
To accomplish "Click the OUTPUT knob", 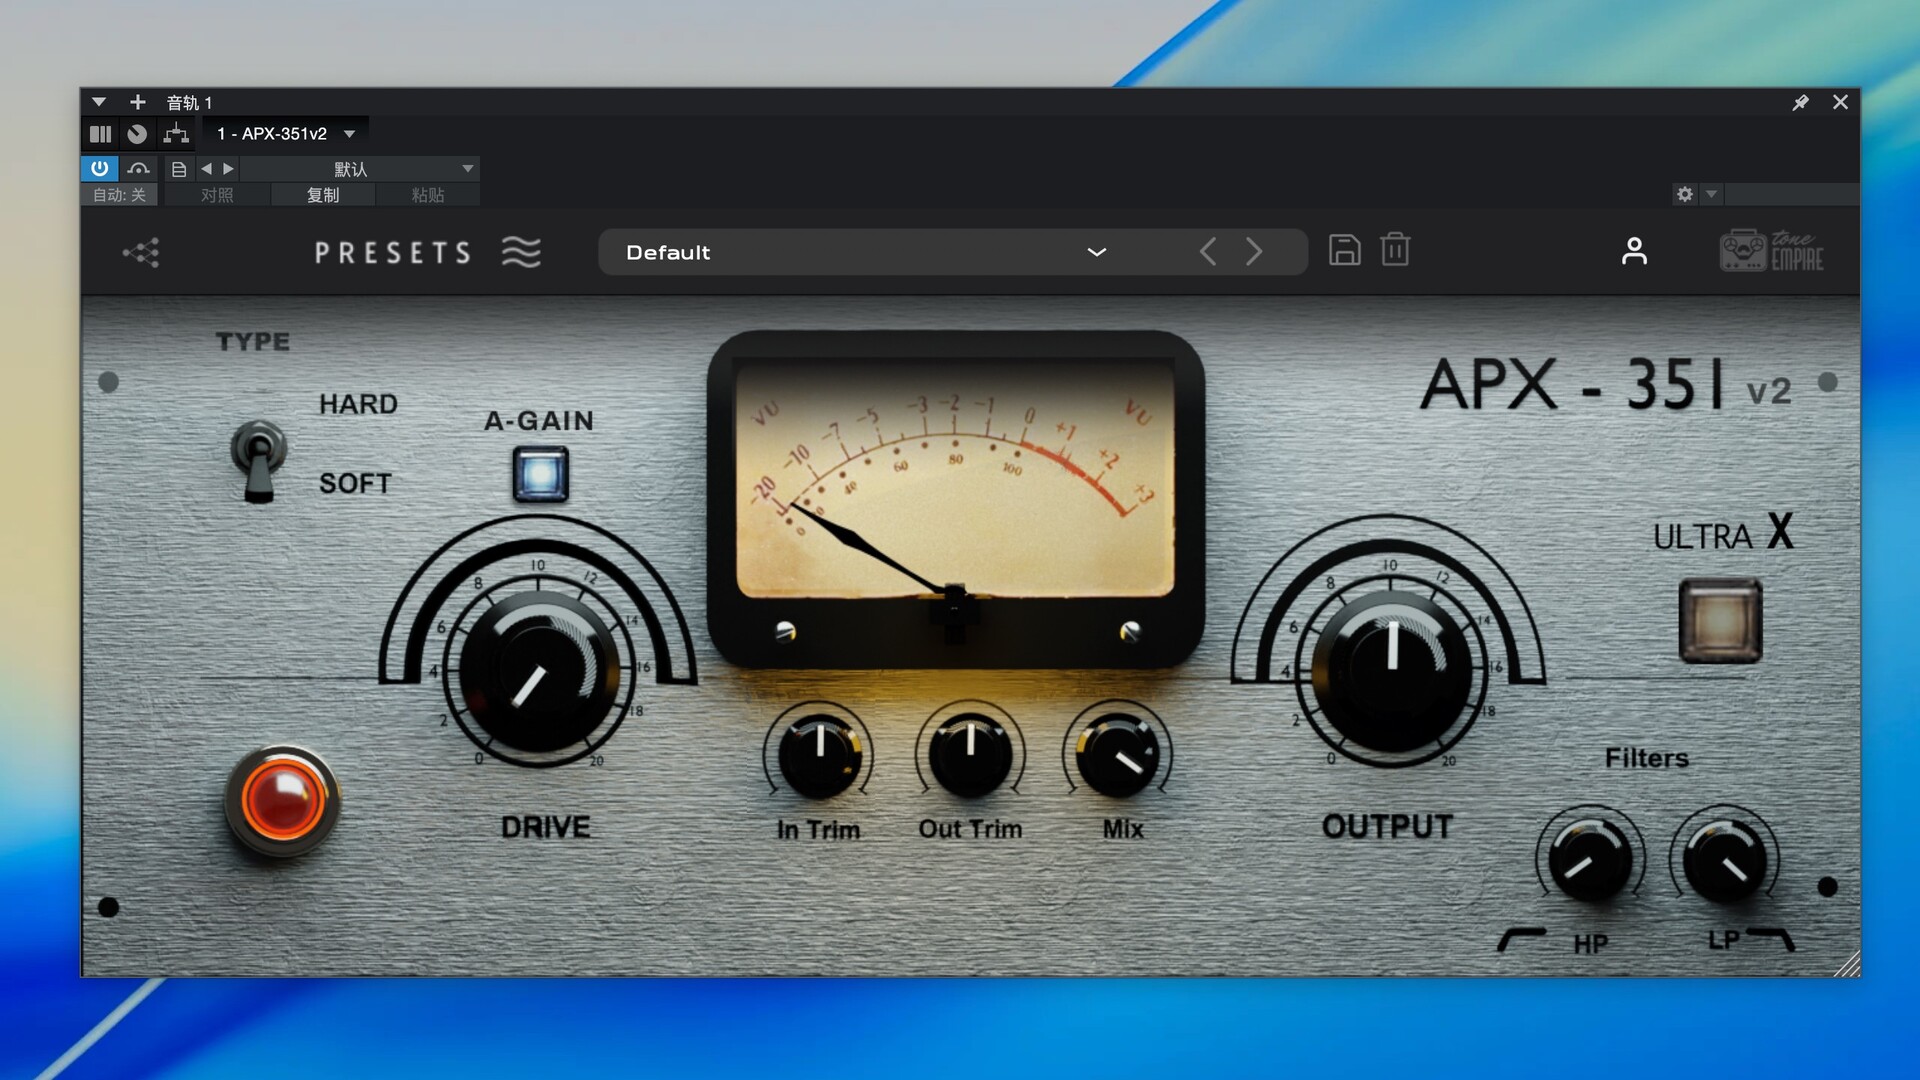I will [1391, 669].
